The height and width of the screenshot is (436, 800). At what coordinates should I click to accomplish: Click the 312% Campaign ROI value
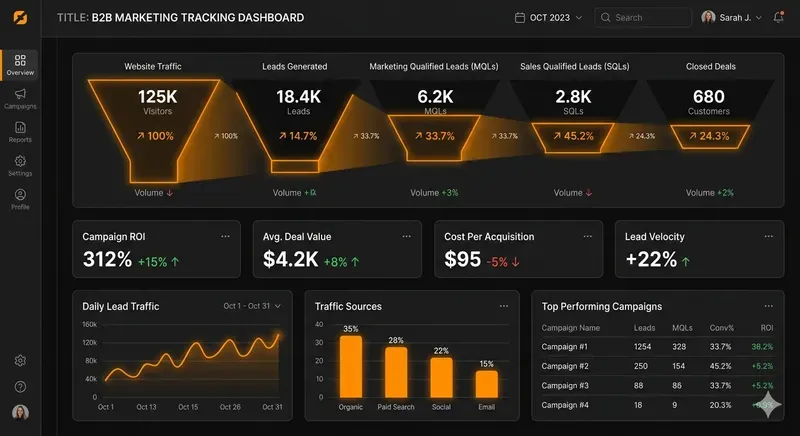[x=107, y=259]
